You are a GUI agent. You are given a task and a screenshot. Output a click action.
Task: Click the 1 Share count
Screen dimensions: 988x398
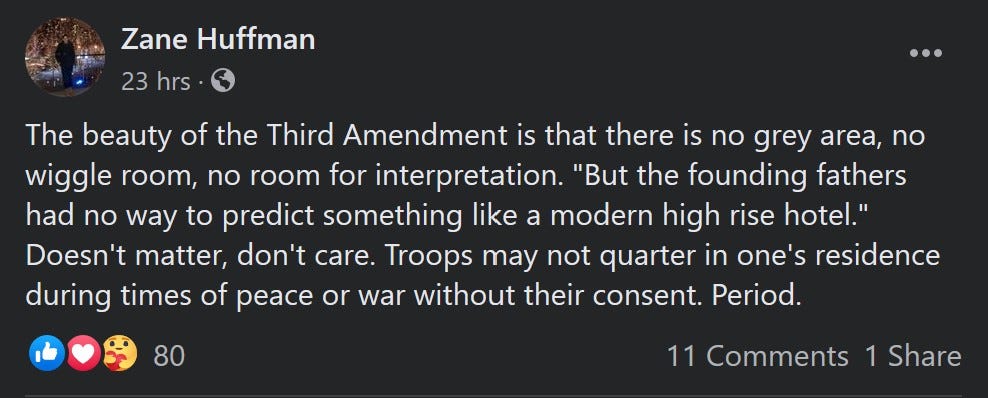click(913, 356)
